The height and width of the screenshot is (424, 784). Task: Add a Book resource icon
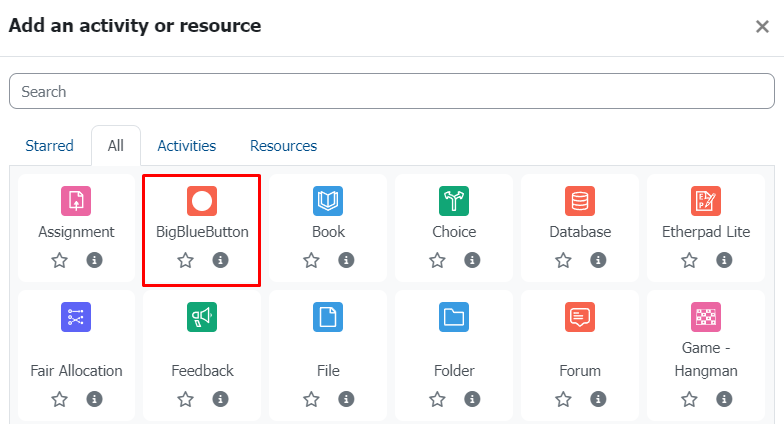pos(328,201)
